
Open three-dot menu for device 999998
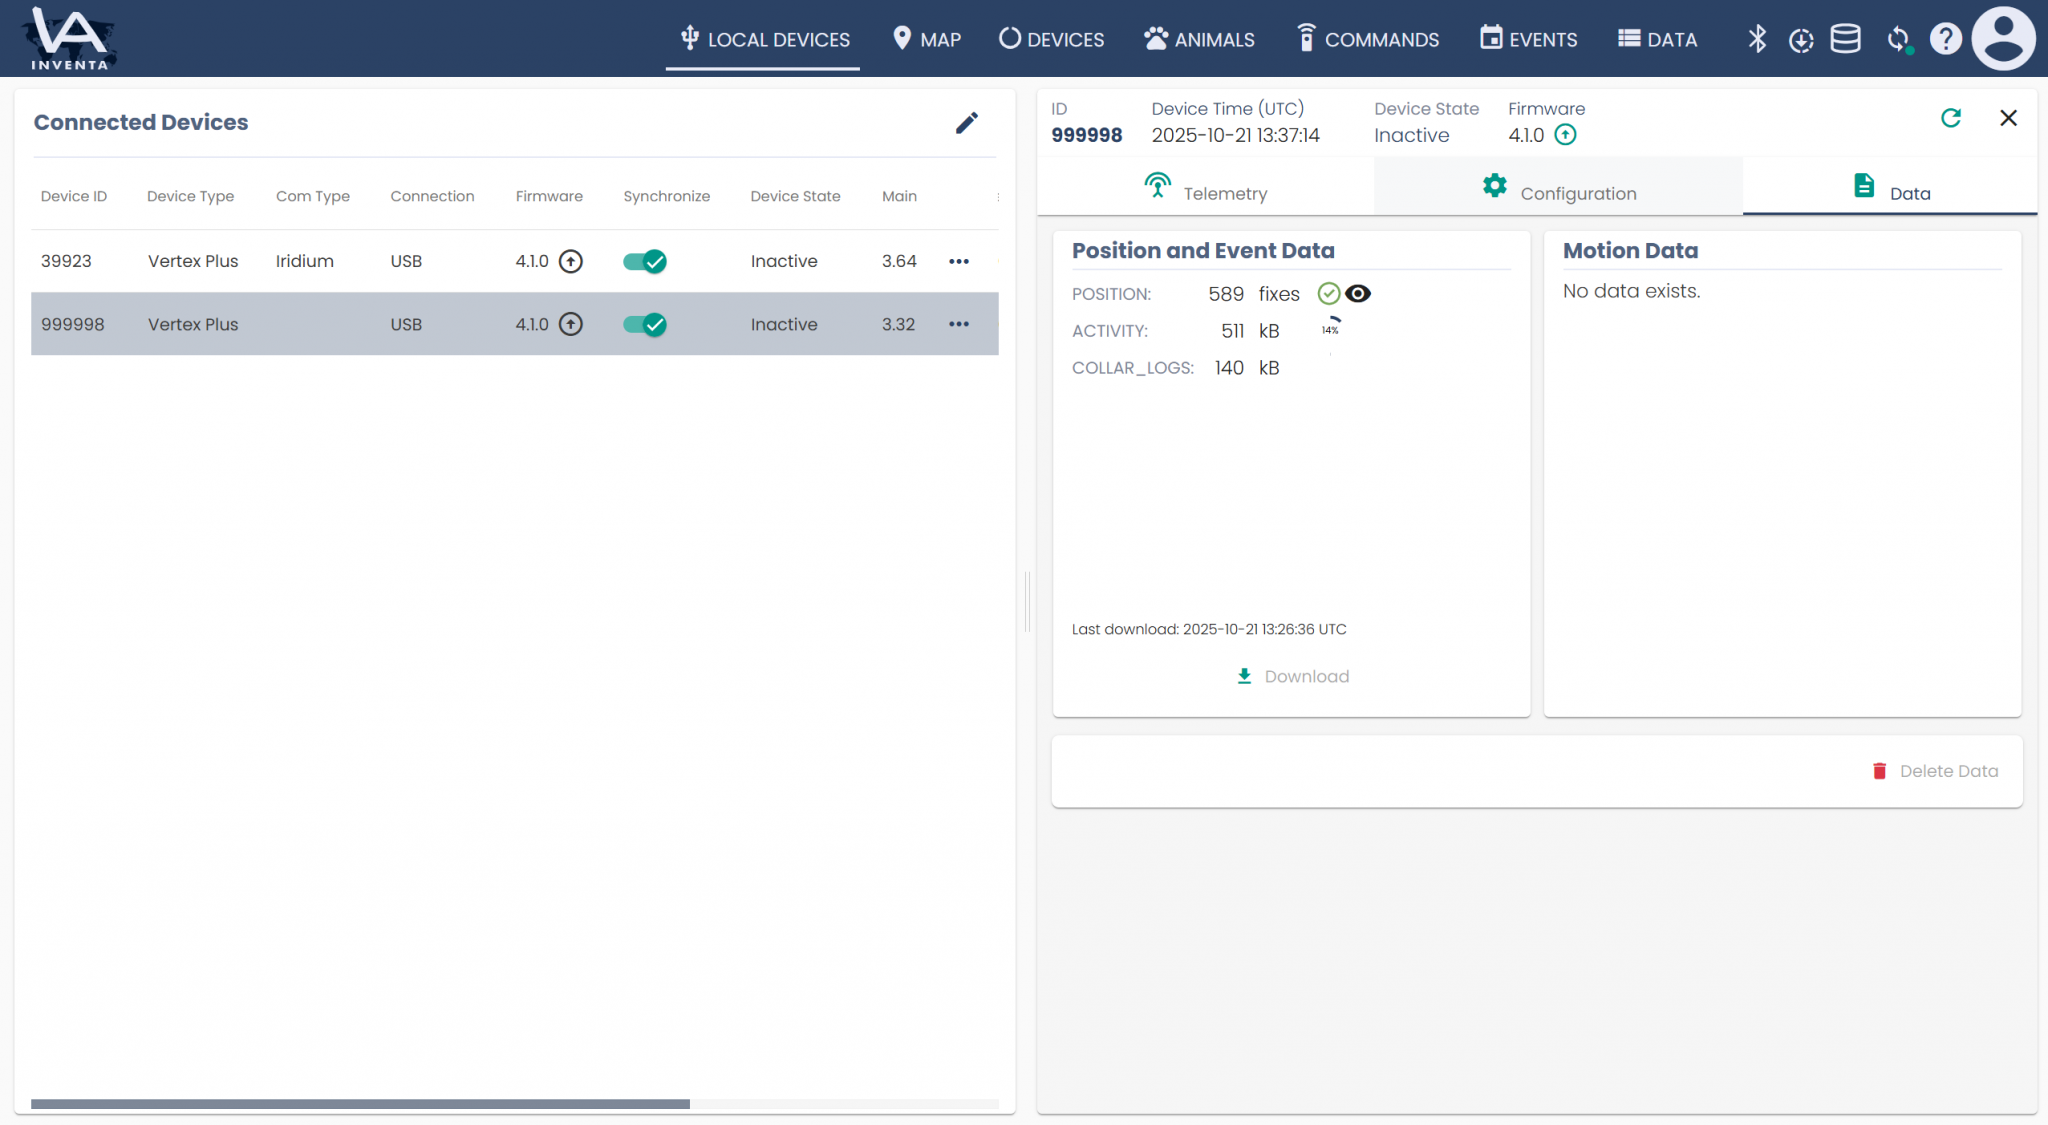959,324
